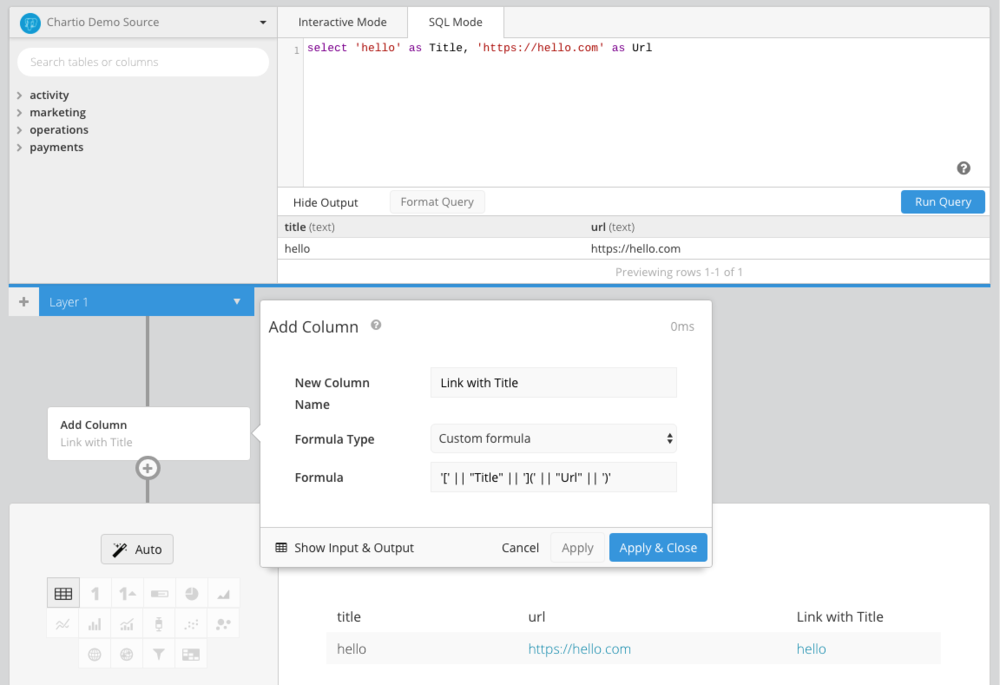Select the Table chart type icon
This screenshot has height=685, width=1000.
click(63, 594)
